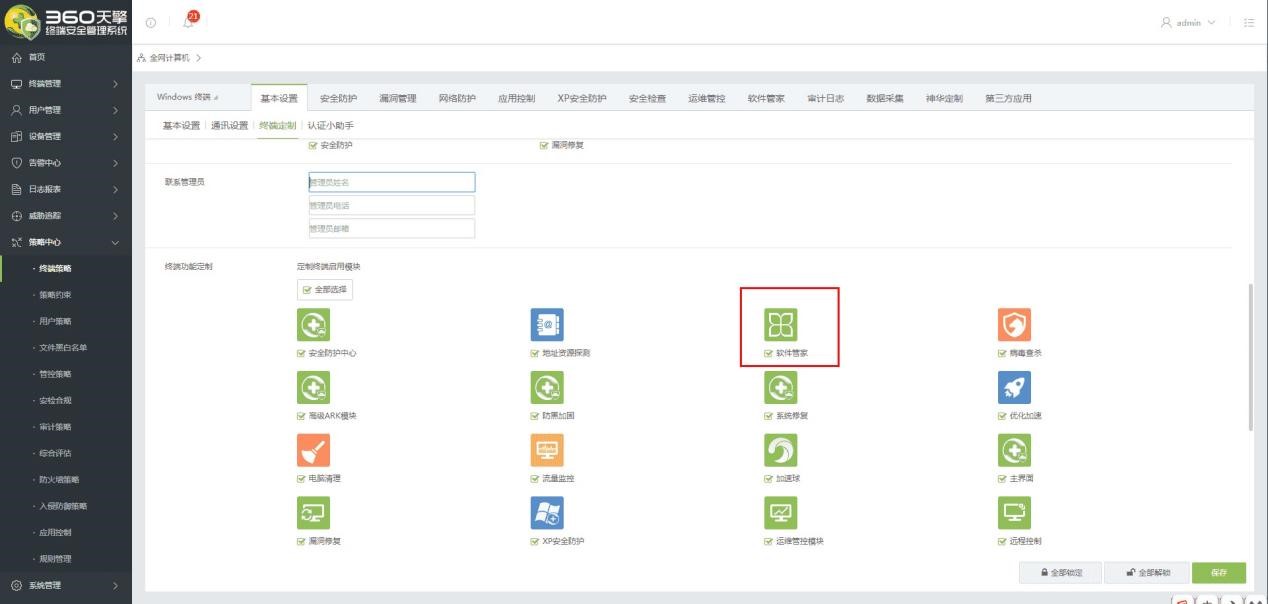Collapse the 策略中心 sidebar section
The height and width of the screenshot is (604, 1268).
point(66,242)
